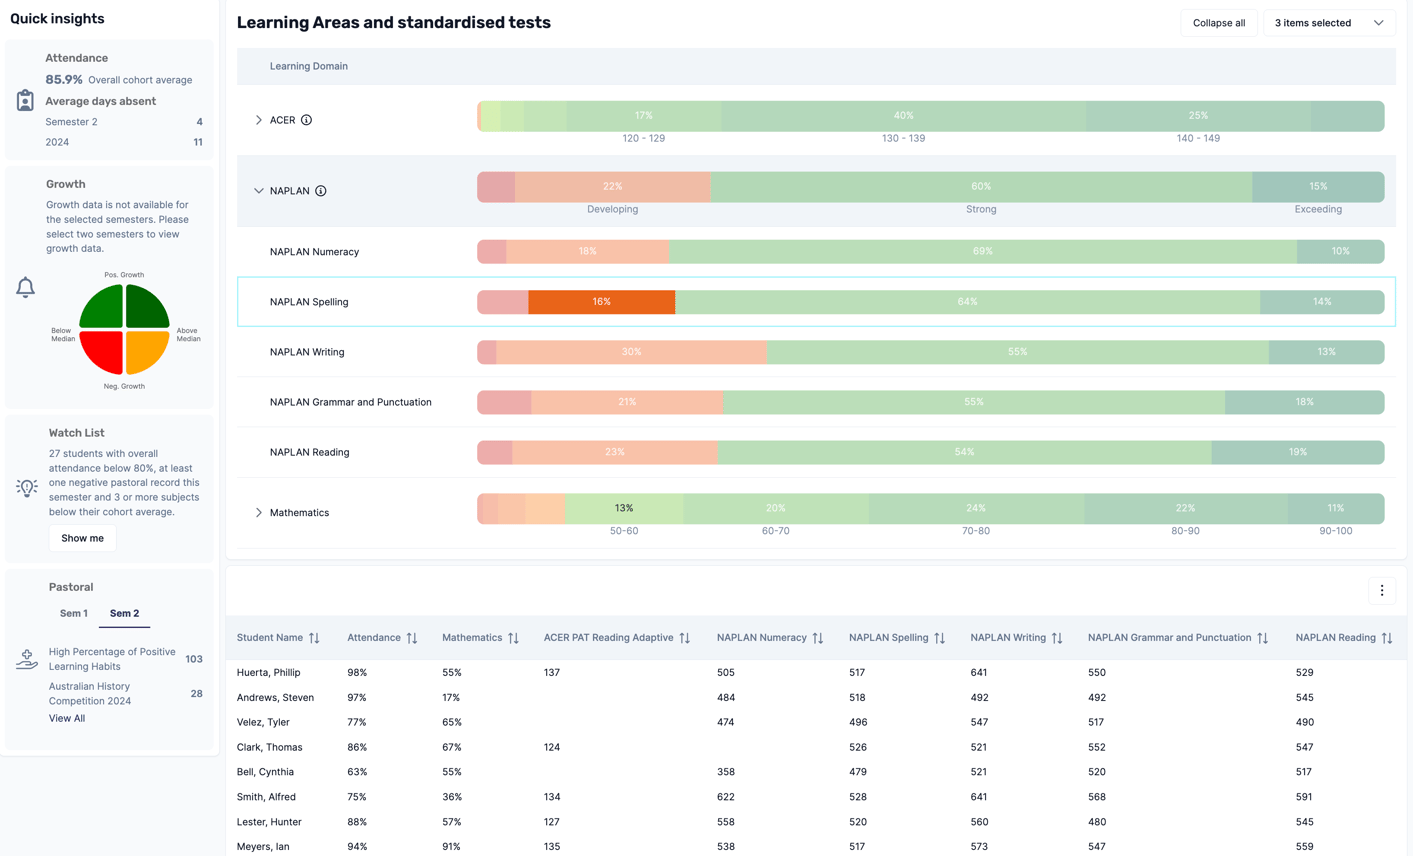Click the NAPLAN info icon
This screenshot has height=856, width=1413.
pos(321,191)
